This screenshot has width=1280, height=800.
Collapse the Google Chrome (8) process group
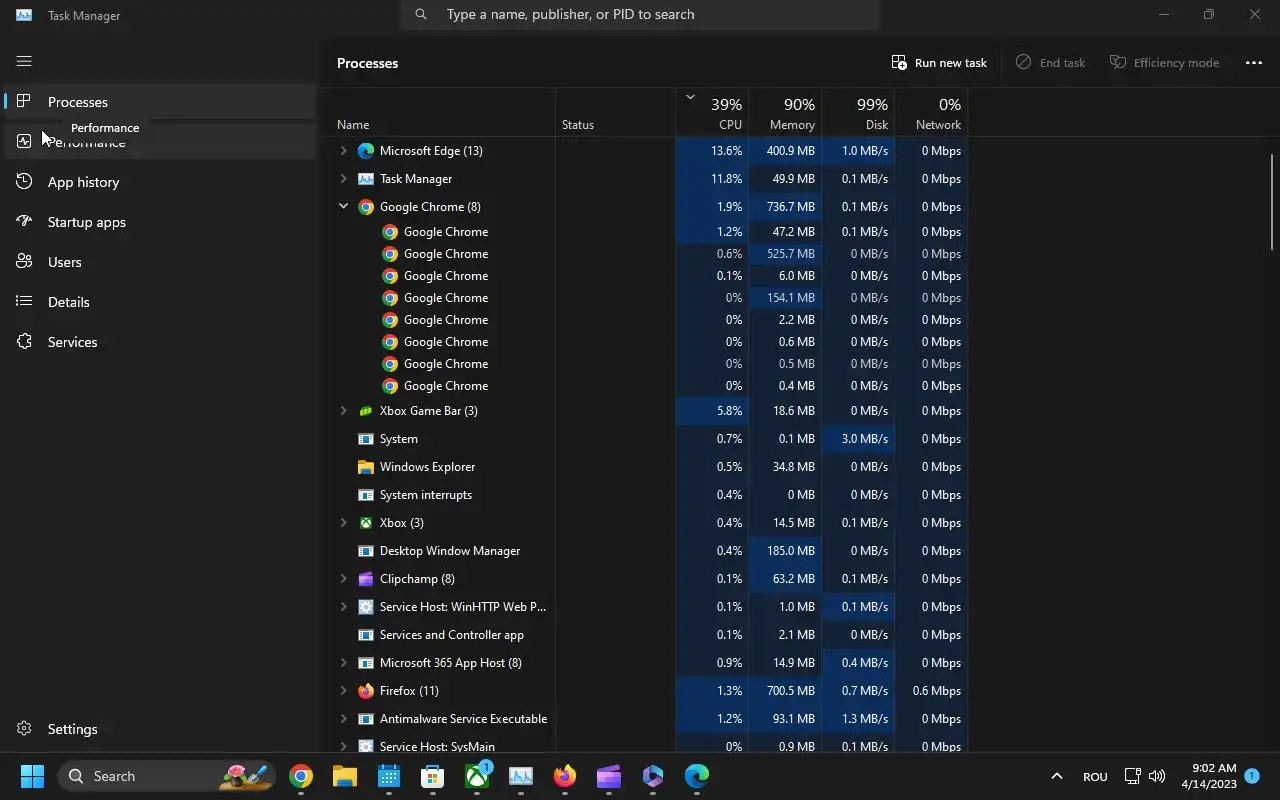click(343, 207)
